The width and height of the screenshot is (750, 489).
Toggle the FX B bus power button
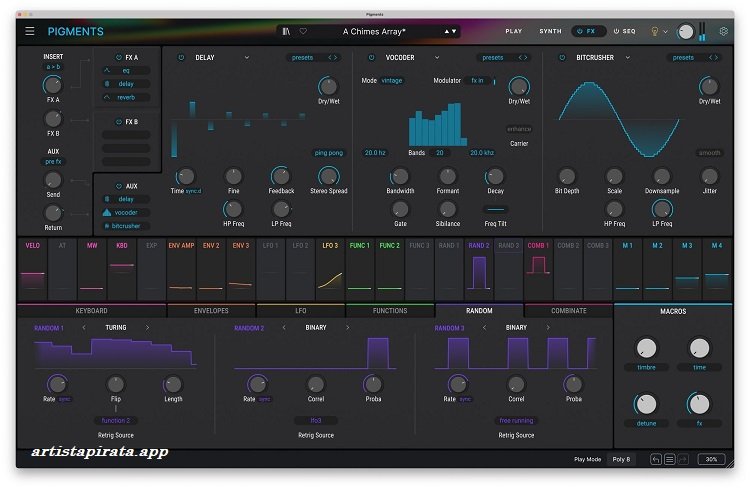[119, 122]
